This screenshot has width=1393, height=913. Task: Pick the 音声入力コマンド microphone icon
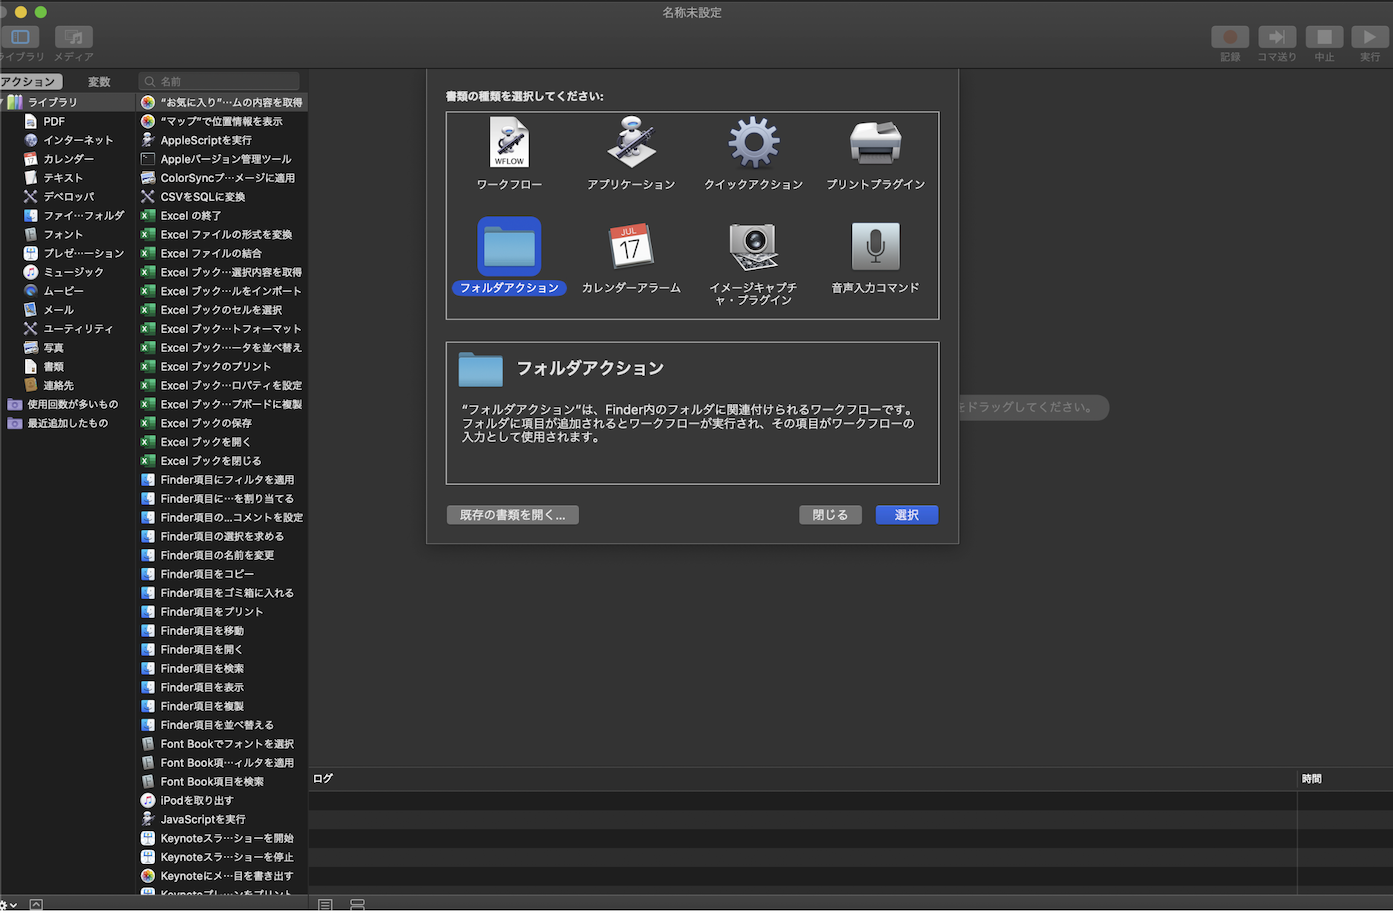pyautogui.click(x=875, y=246)
